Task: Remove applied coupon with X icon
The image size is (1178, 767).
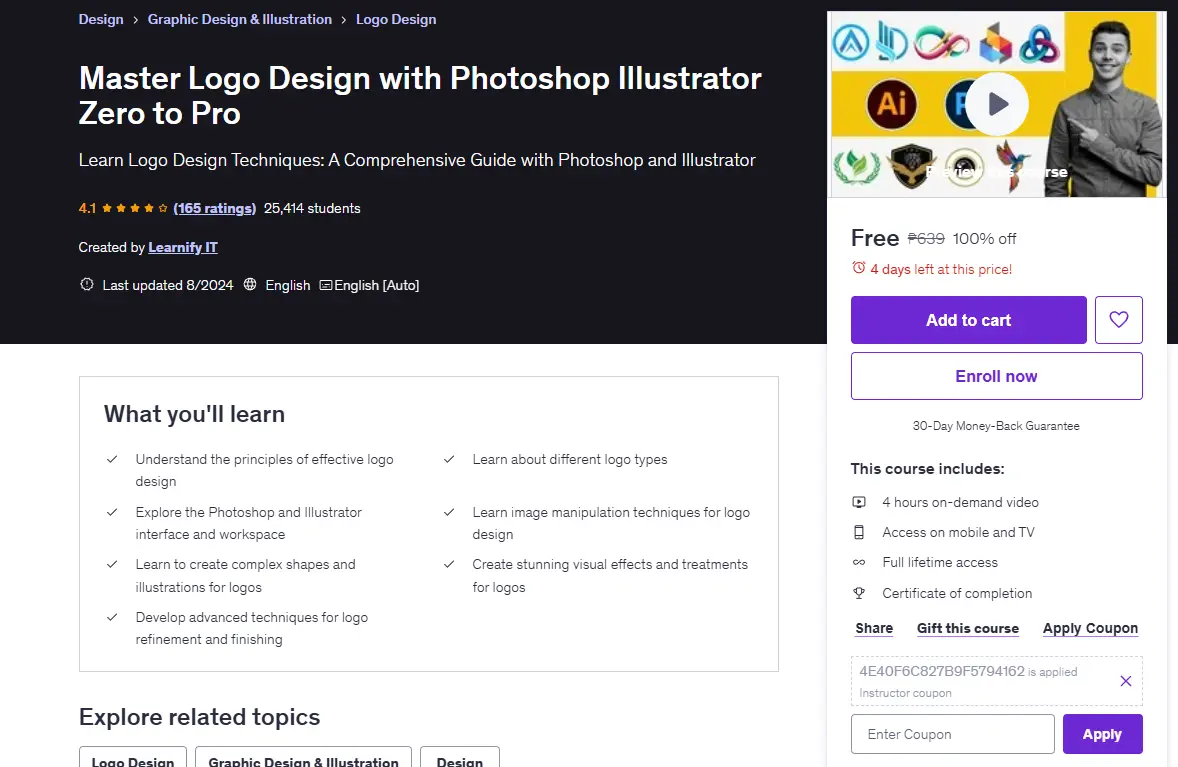Action: [x=1125, y=681]
